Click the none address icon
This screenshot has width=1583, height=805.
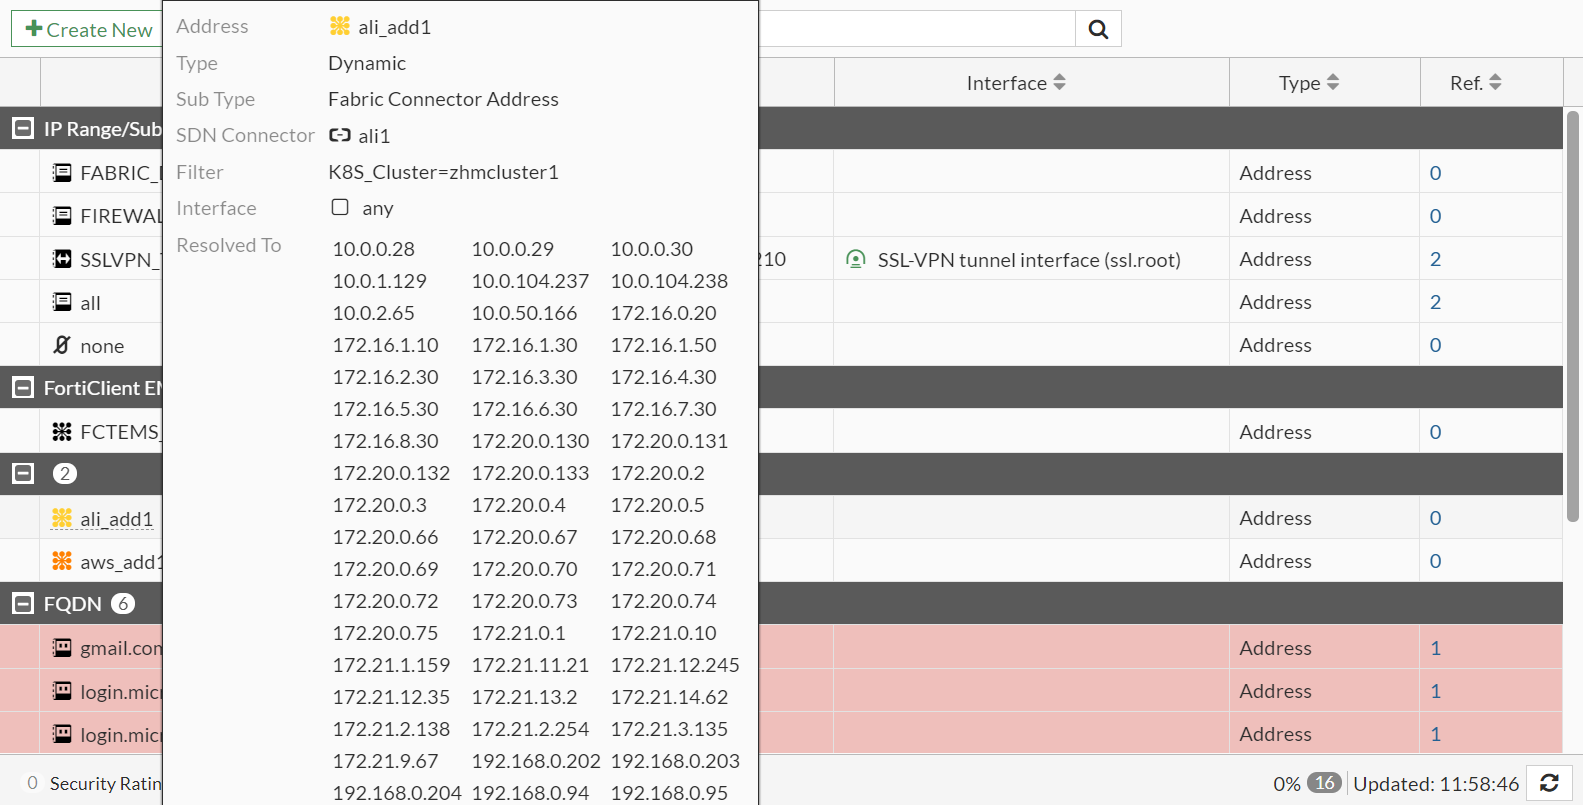click(62, 345)
